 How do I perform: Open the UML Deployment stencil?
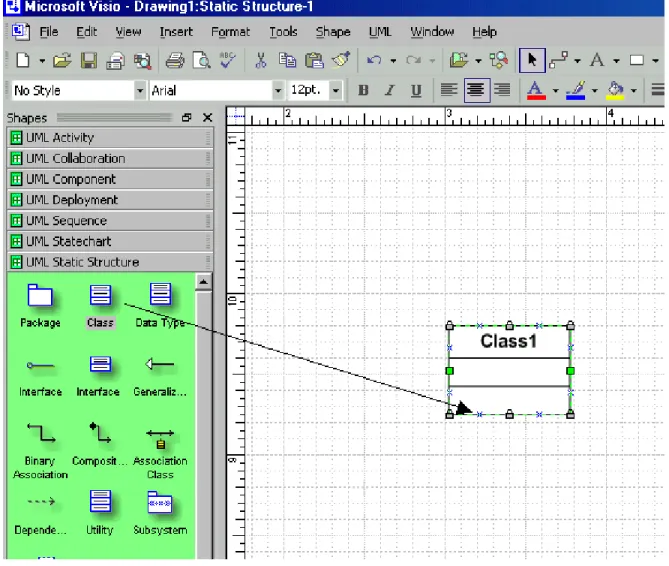pyautogui.click(x=110, y=200)
